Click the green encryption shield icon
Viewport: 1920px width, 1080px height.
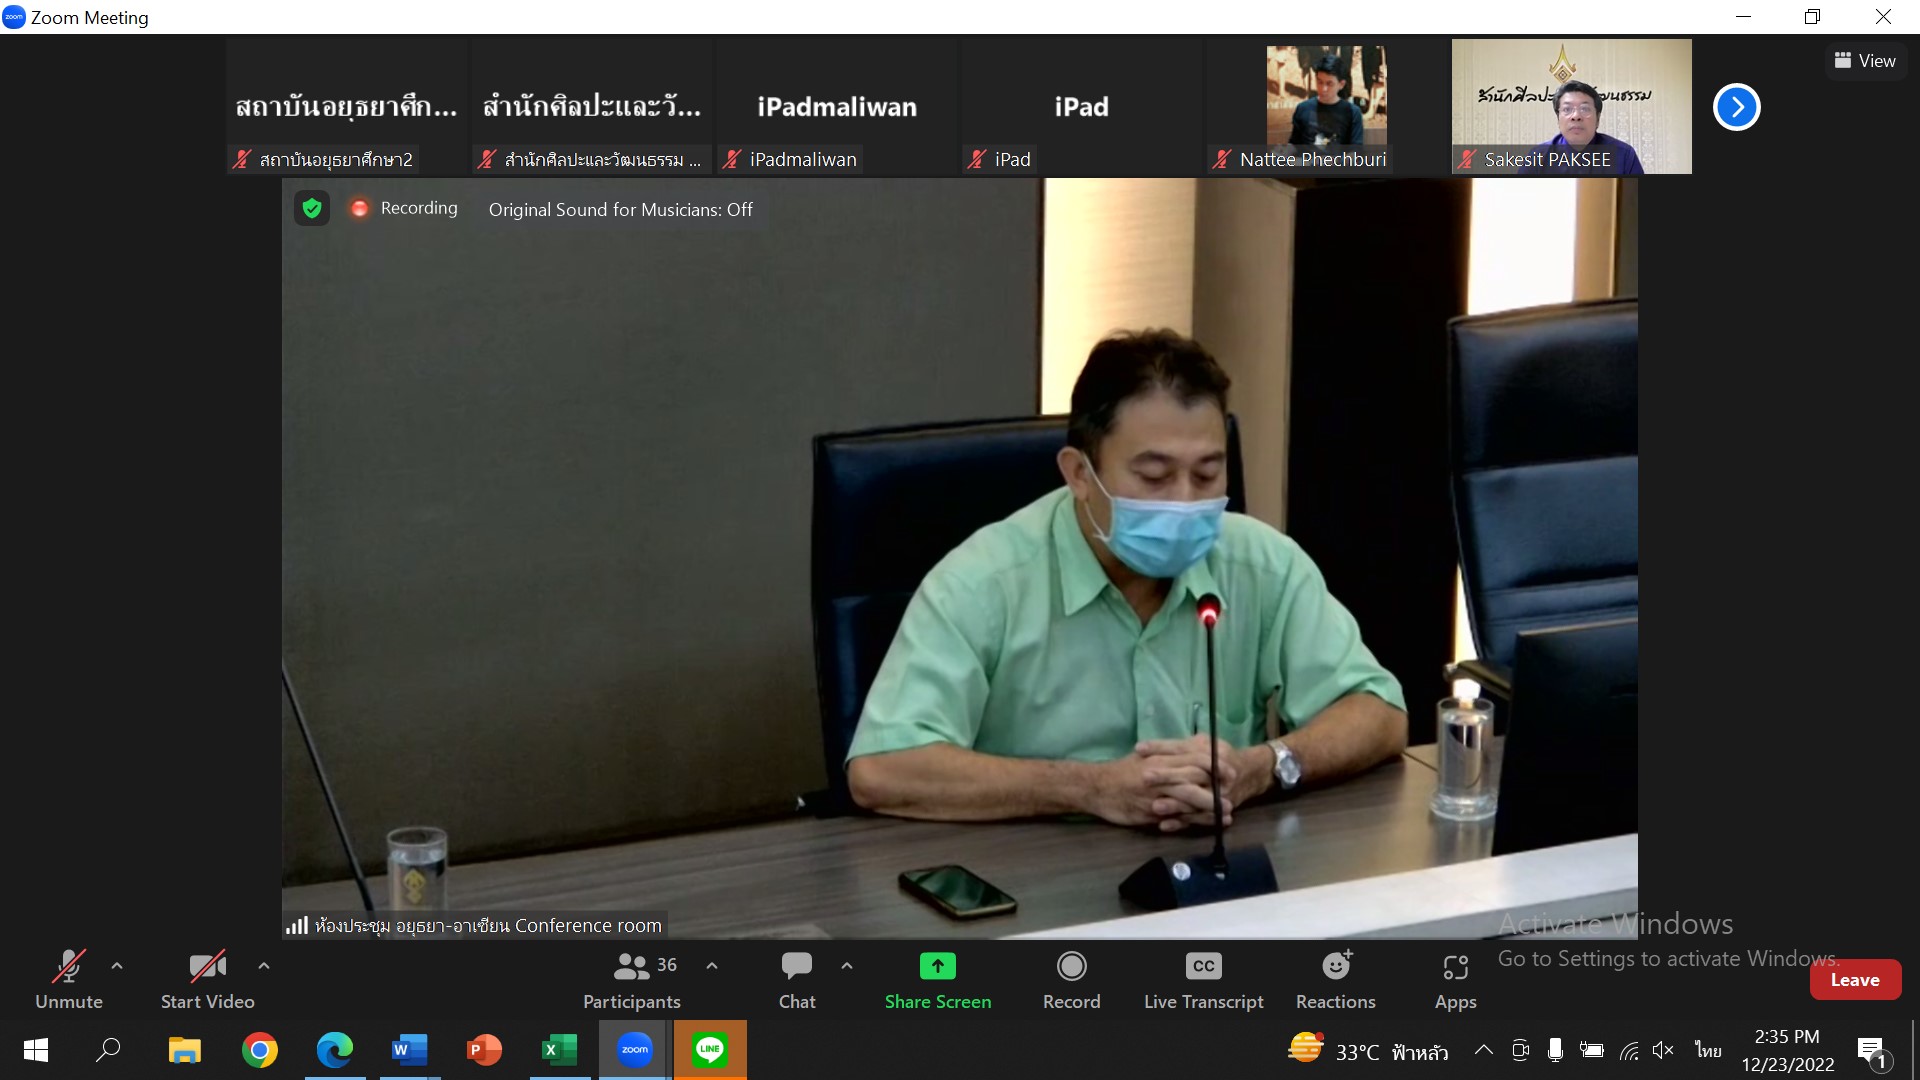pos(312,208)
